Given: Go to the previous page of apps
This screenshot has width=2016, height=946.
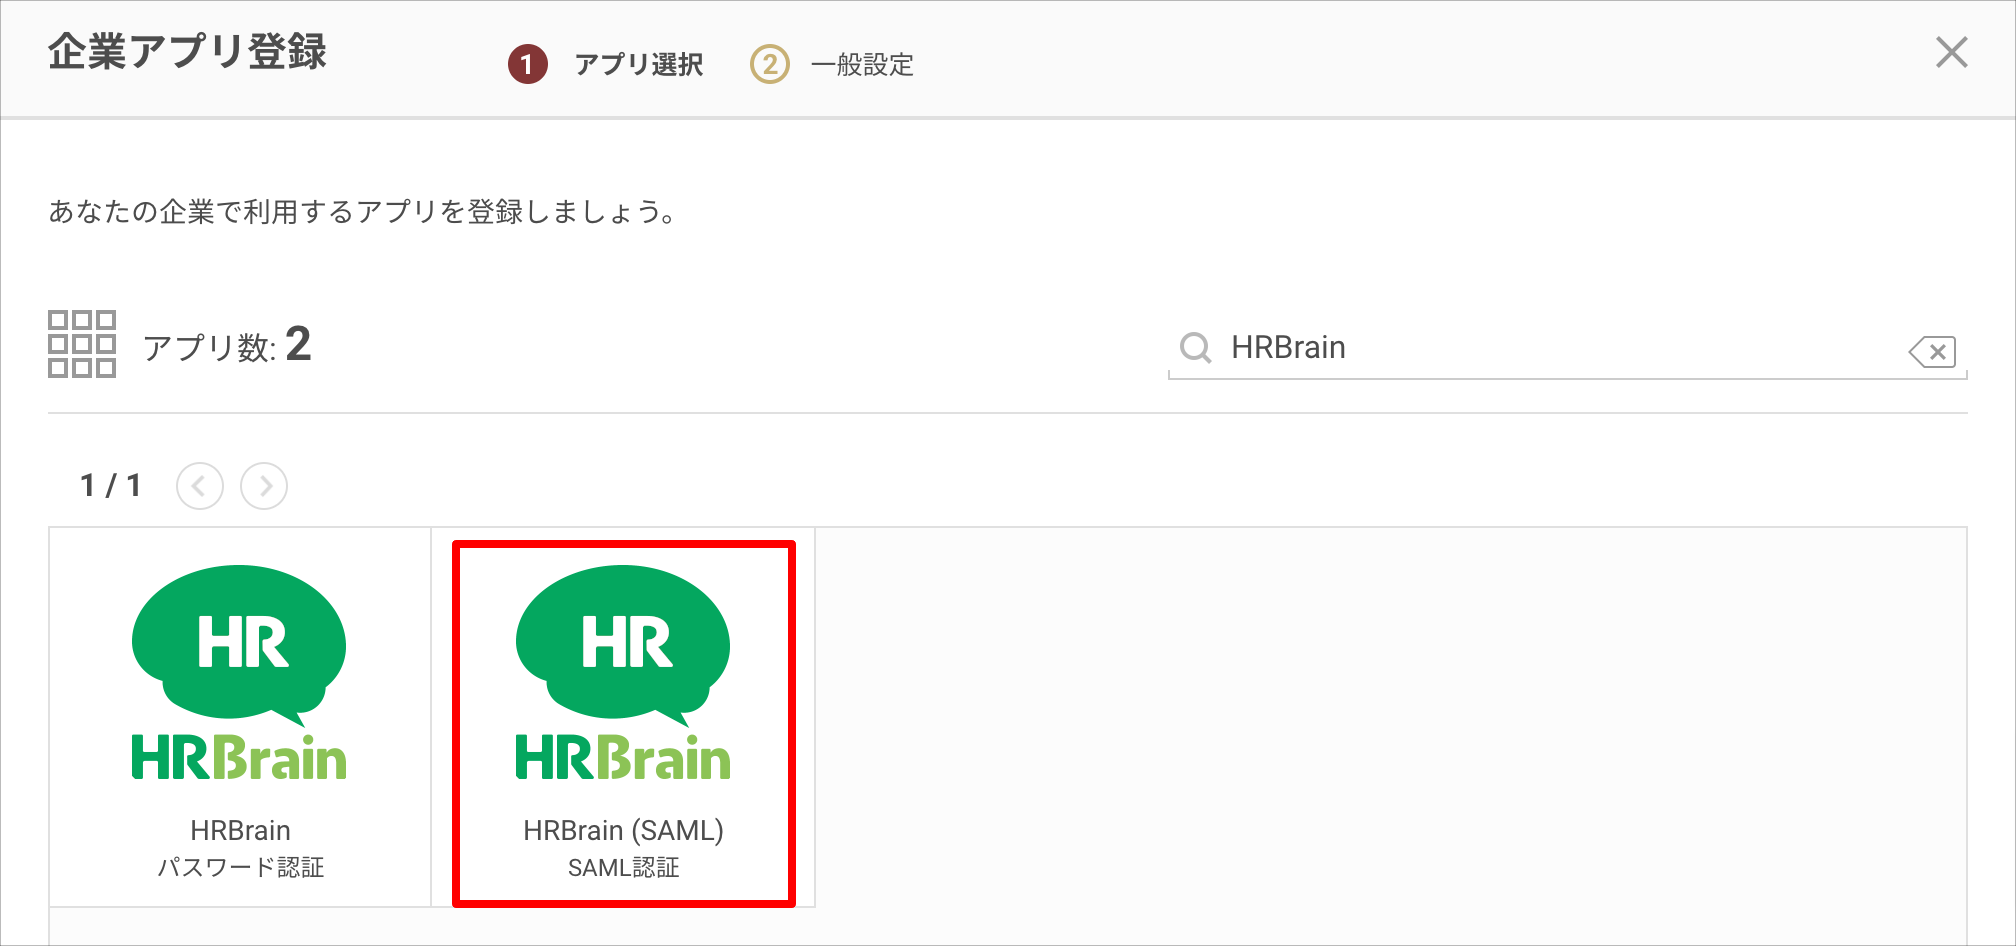Looking at the screenshot, I should click(200, 486).
